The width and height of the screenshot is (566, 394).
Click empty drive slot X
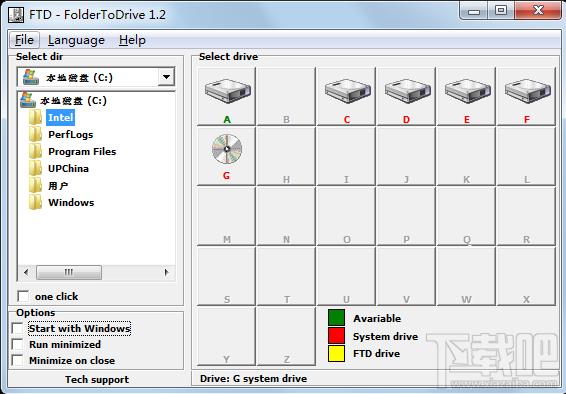526,276
